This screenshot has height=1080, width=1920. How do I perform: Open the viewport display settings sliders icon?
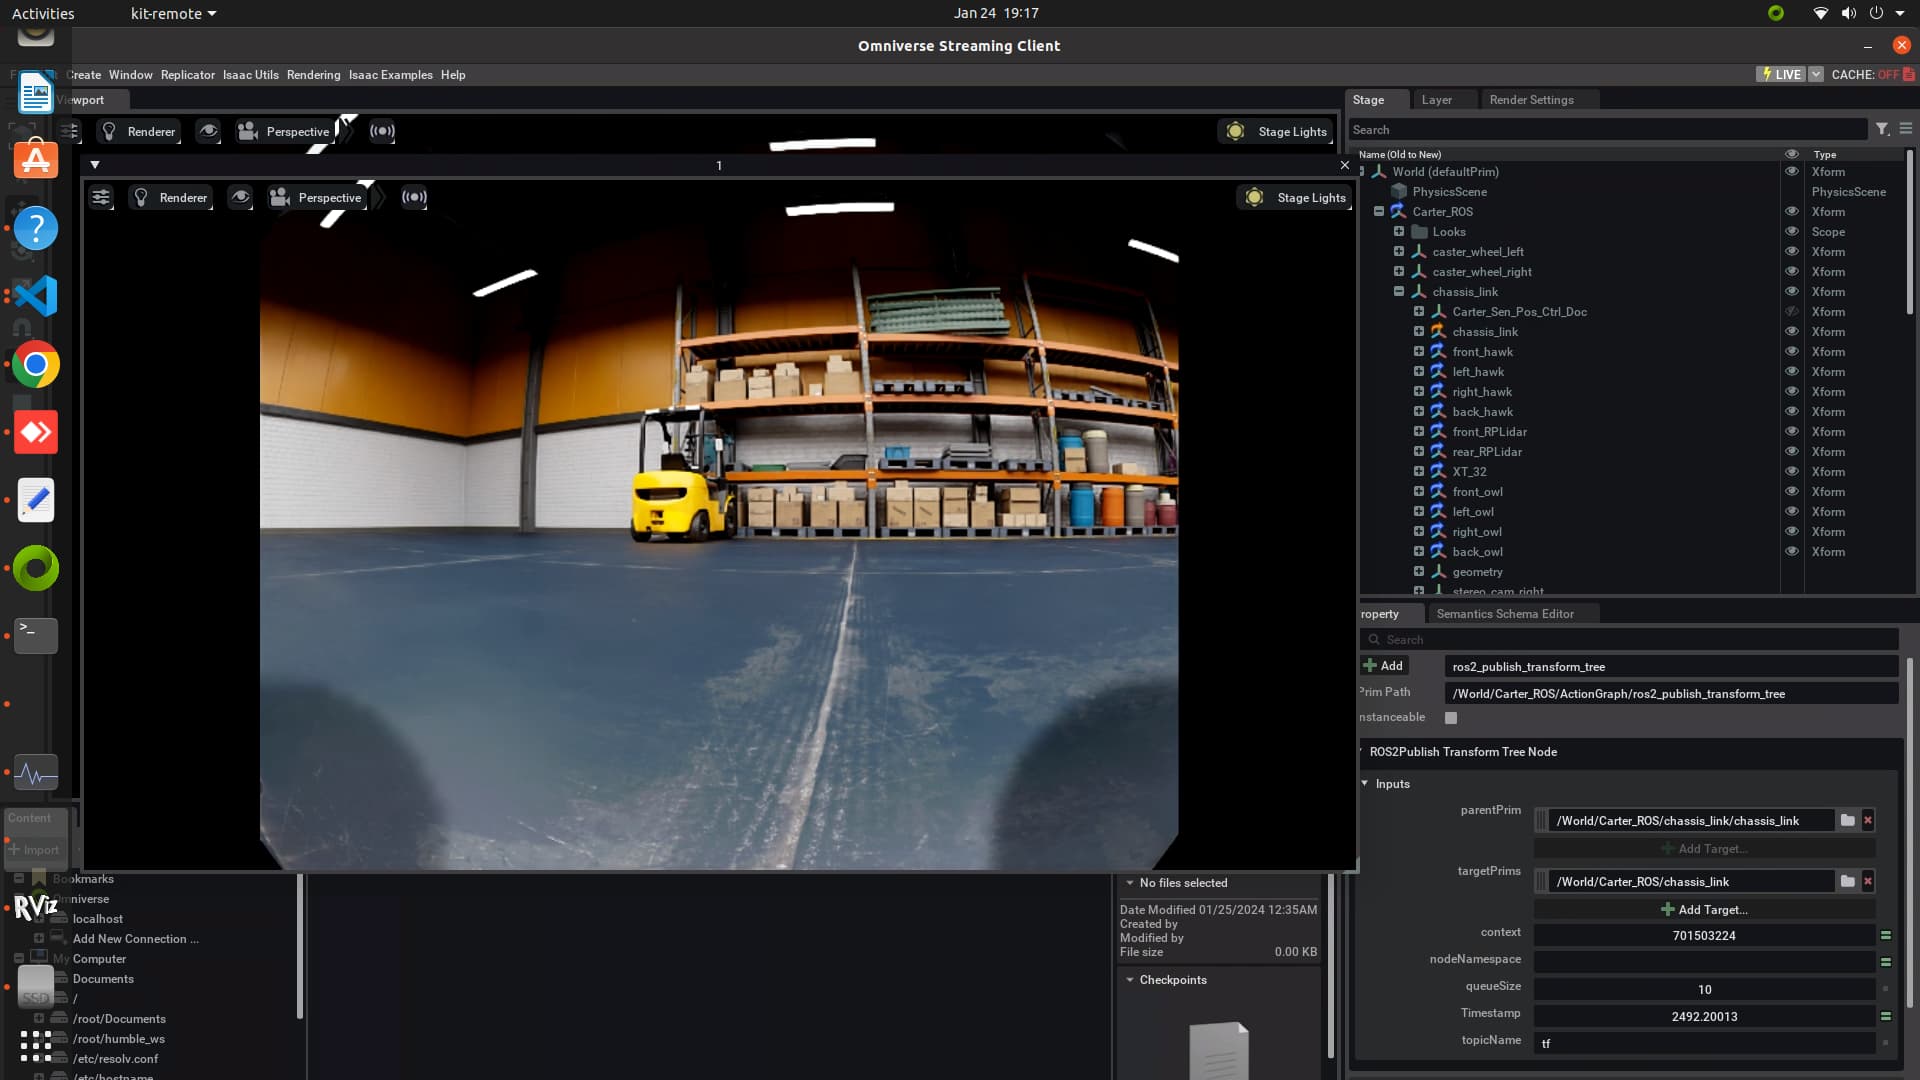[101, 197]
